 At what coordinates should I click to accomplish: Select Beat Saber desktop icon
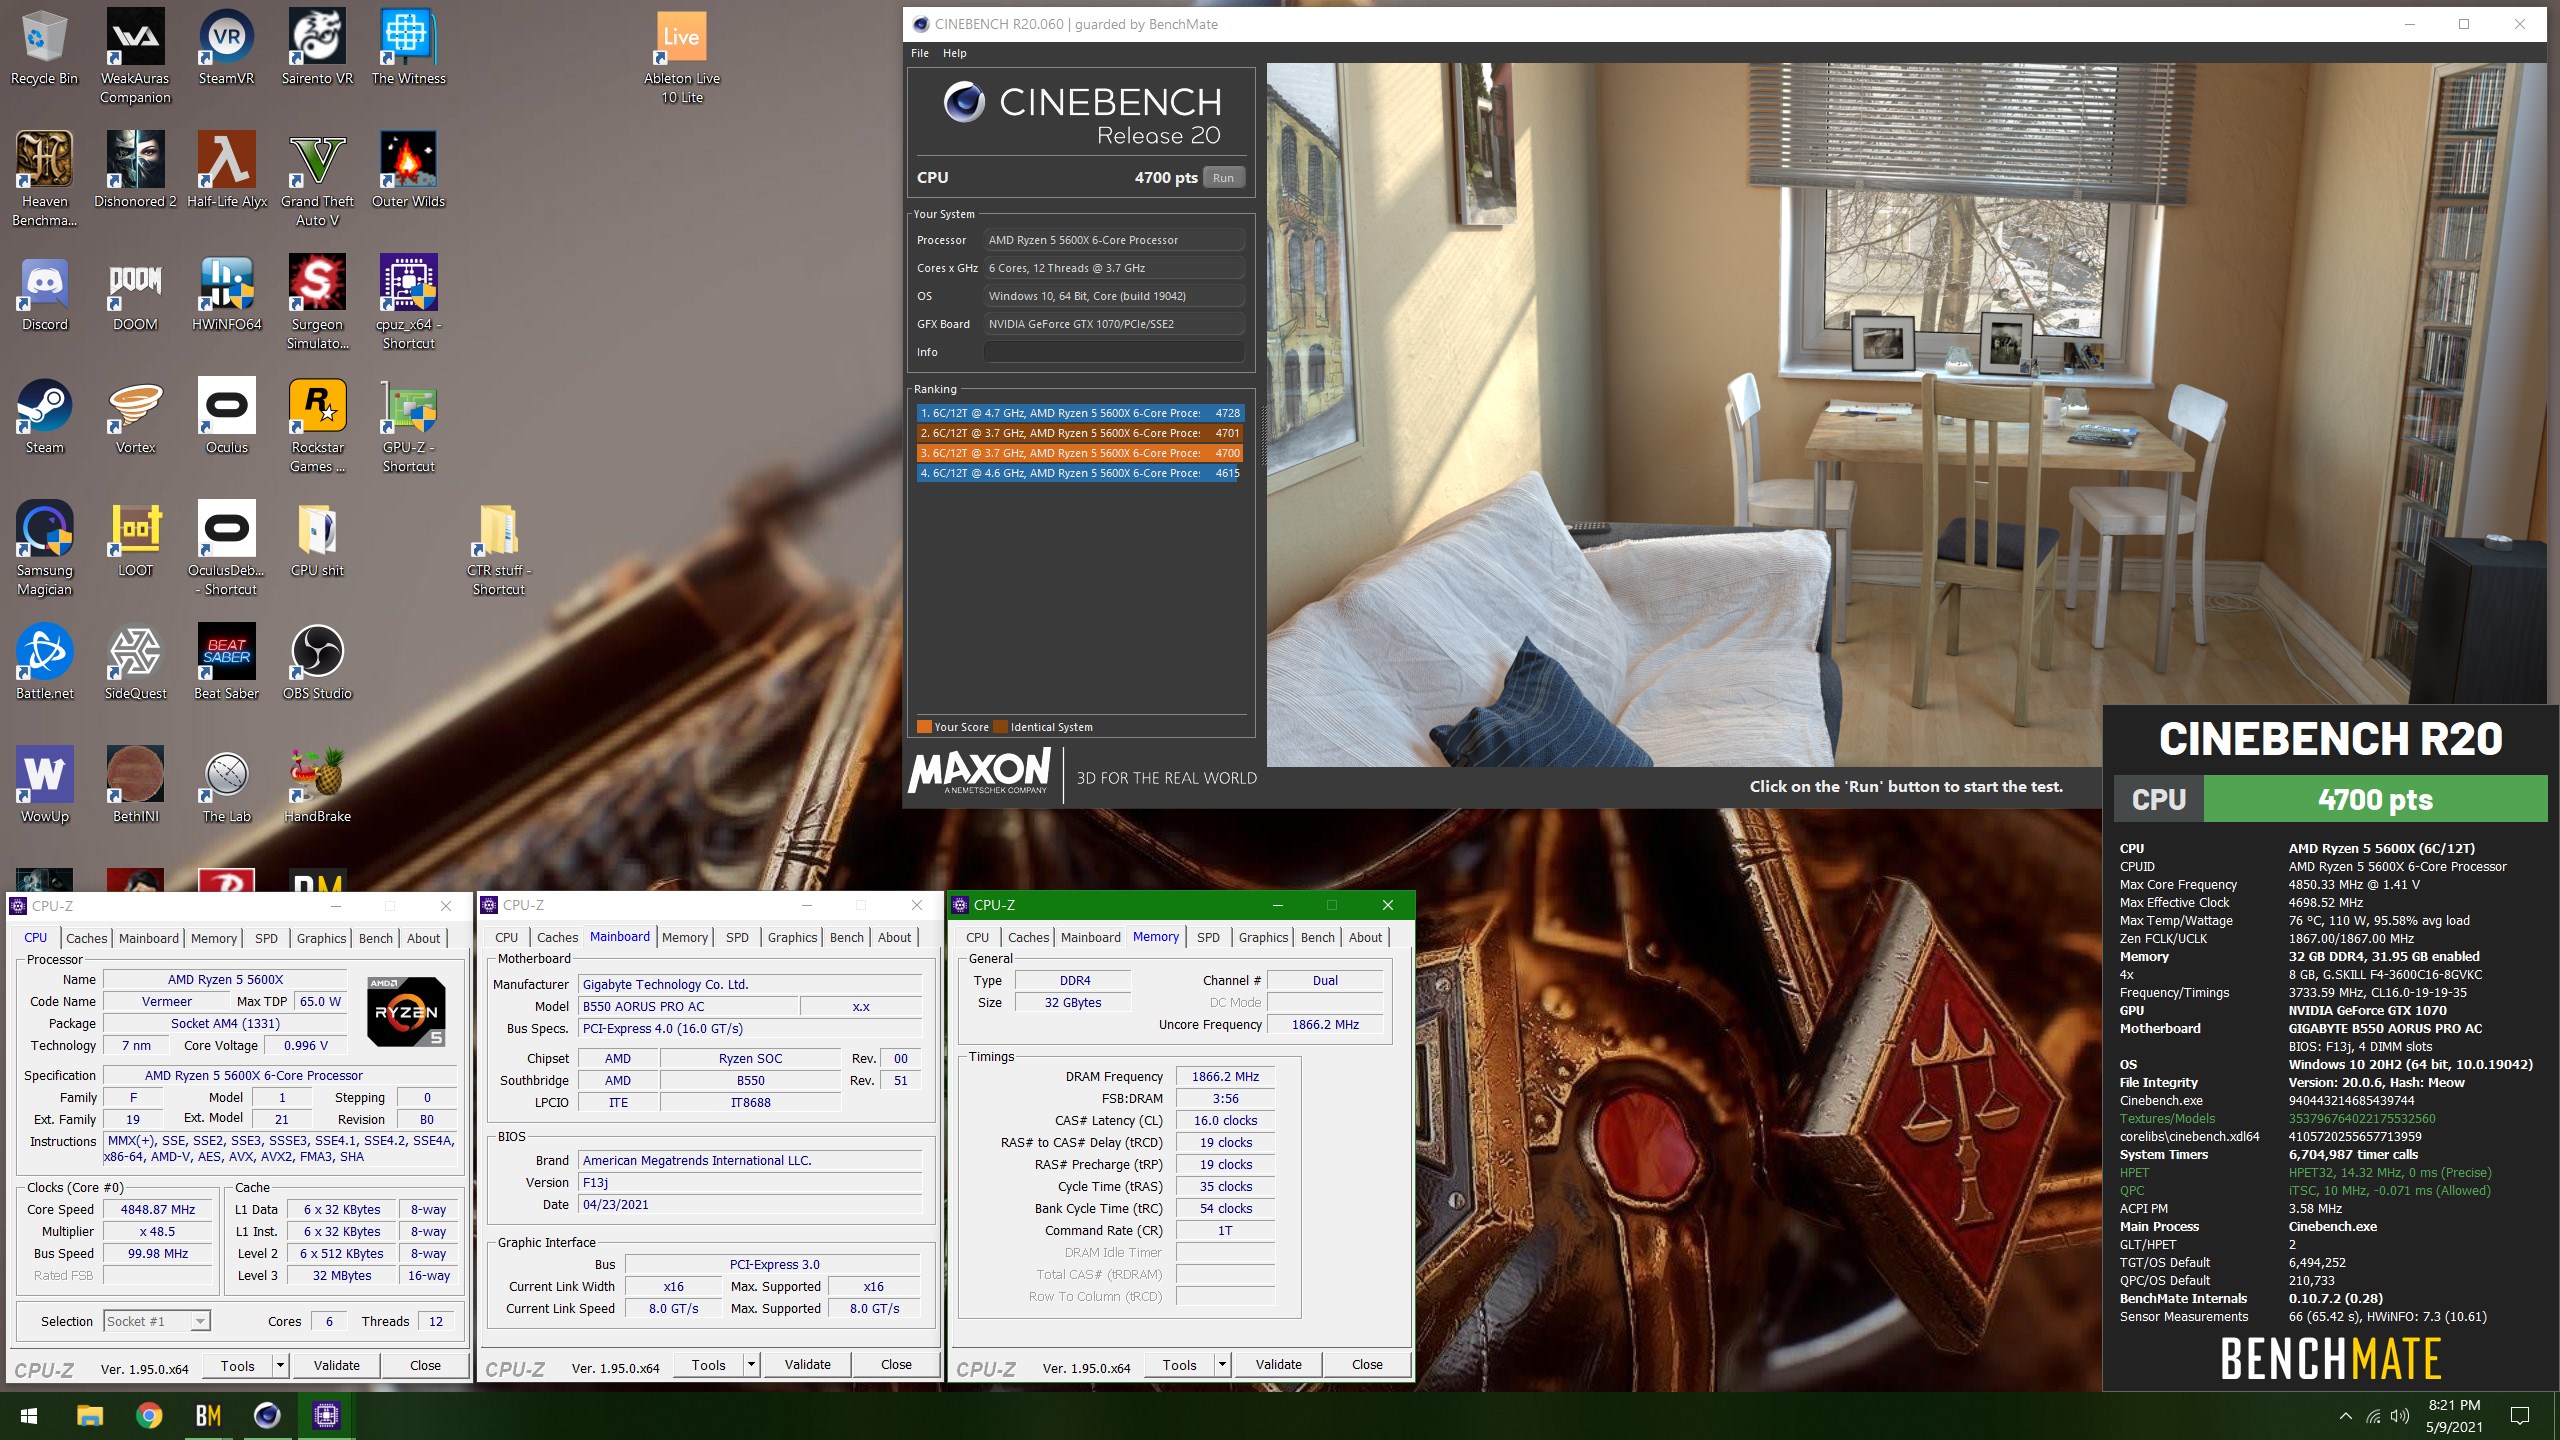[226, 663]
